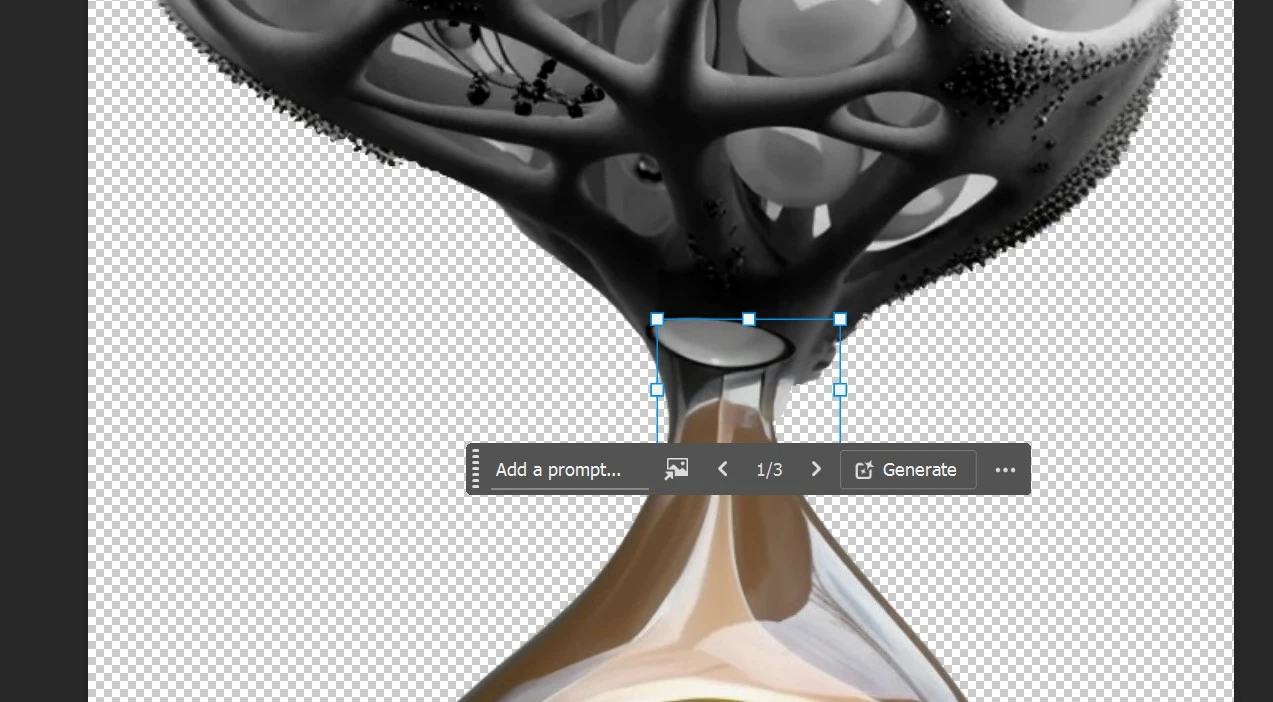Viewport: 1273px width, 702px height.
Task: Click the Add a prompt input field
Action: point(569,470)
